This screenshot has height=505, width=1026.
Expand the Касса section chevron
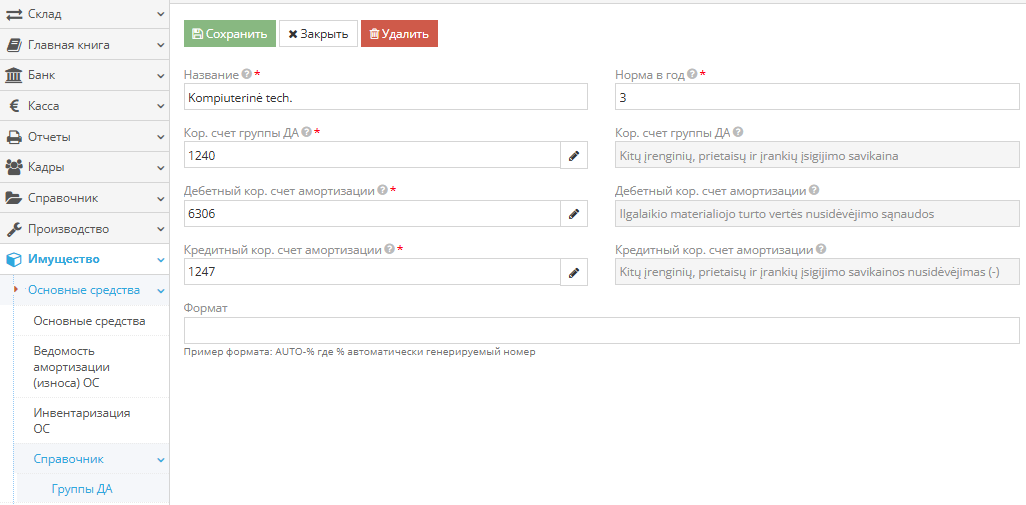(x=161, y=106)
